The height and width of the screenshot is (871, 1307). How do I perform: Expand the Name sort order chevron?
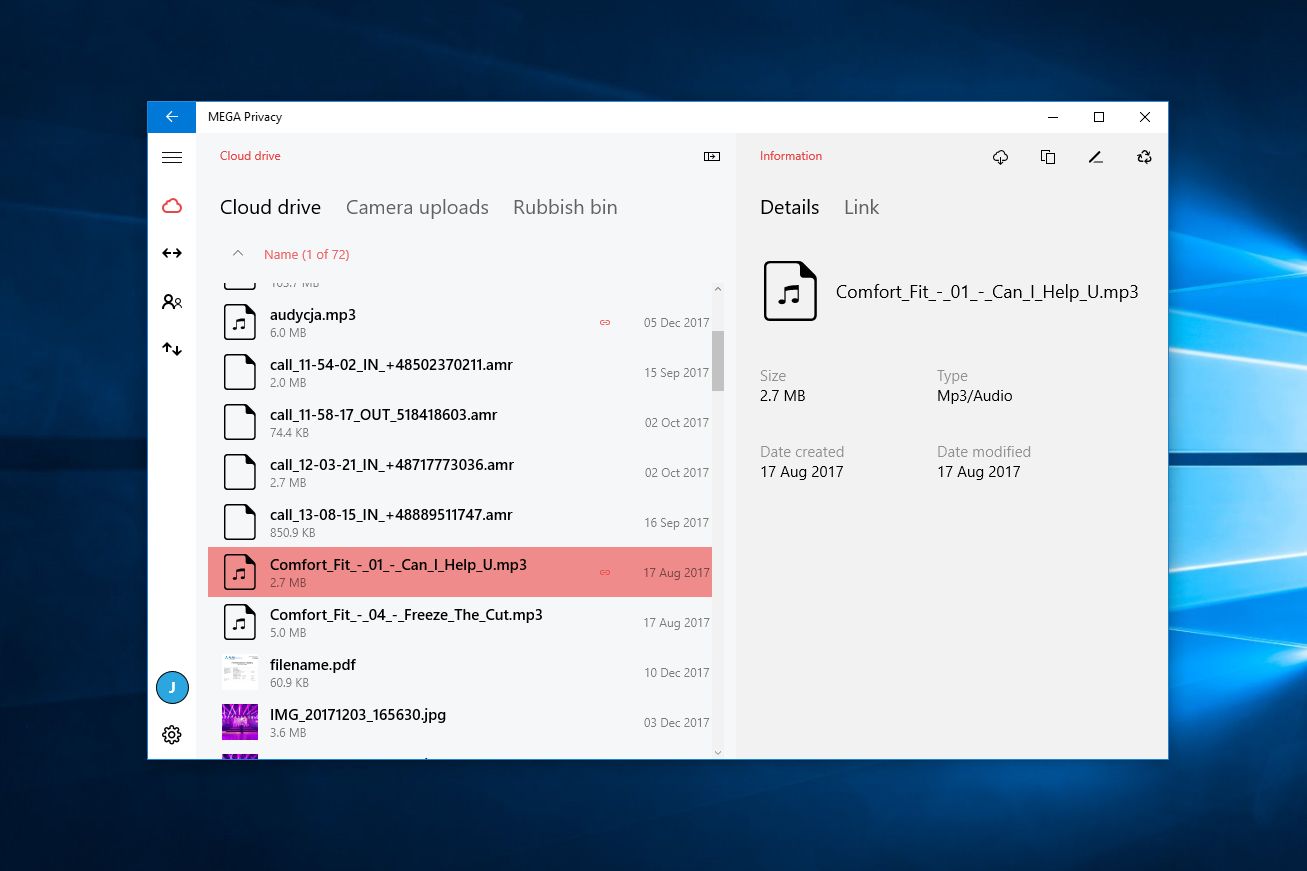tap(238, 254)
